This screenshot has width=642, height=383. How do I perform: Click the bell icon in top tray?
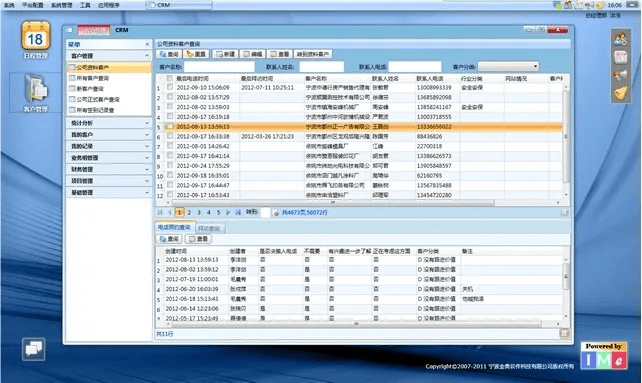click(x=600, y=5)
